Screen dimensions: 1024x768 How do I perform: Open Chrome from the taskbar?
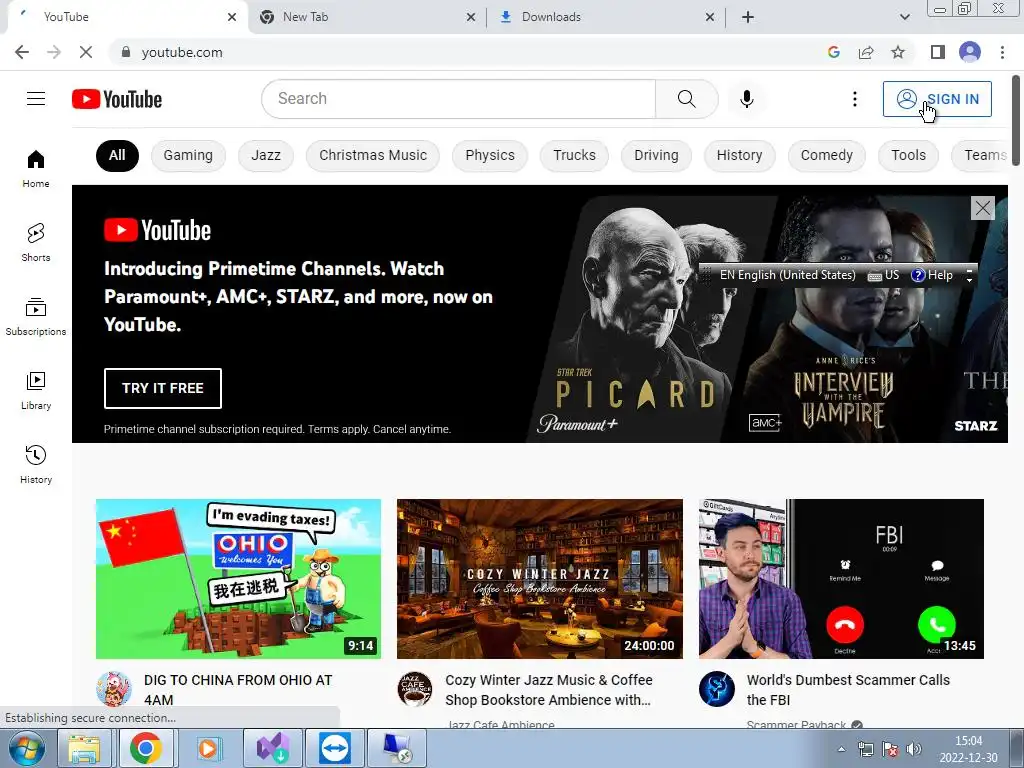[146, 748]
